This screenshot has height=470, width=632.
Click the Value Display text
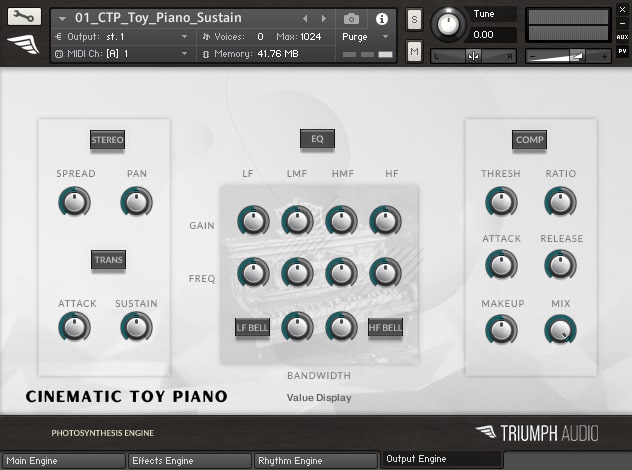pos(319,398)
